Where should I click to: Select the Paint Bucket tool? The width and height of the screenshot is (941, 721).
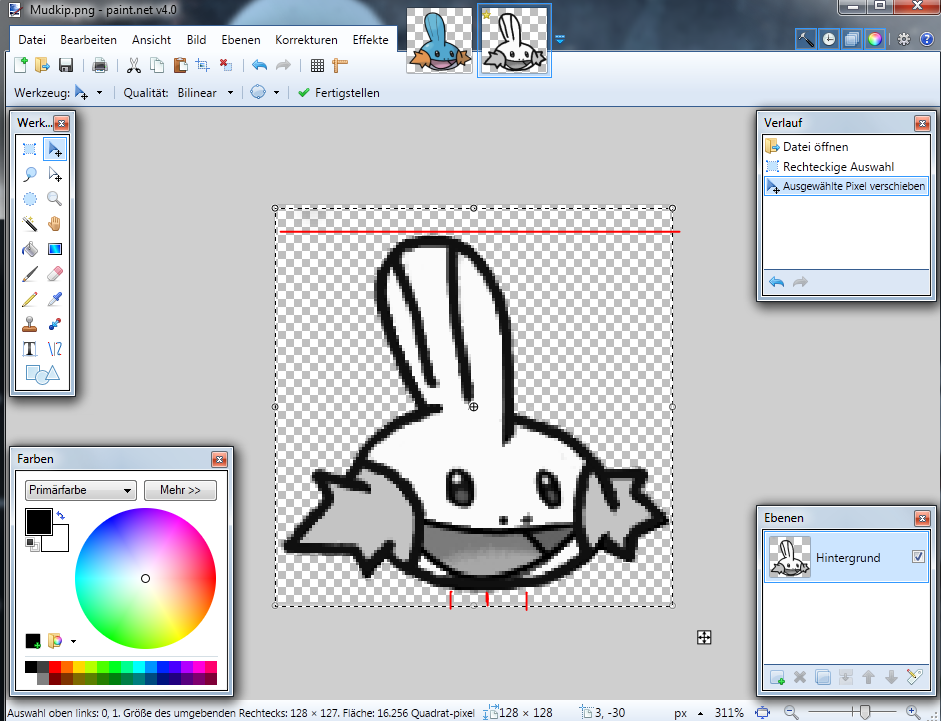[29, 249]
